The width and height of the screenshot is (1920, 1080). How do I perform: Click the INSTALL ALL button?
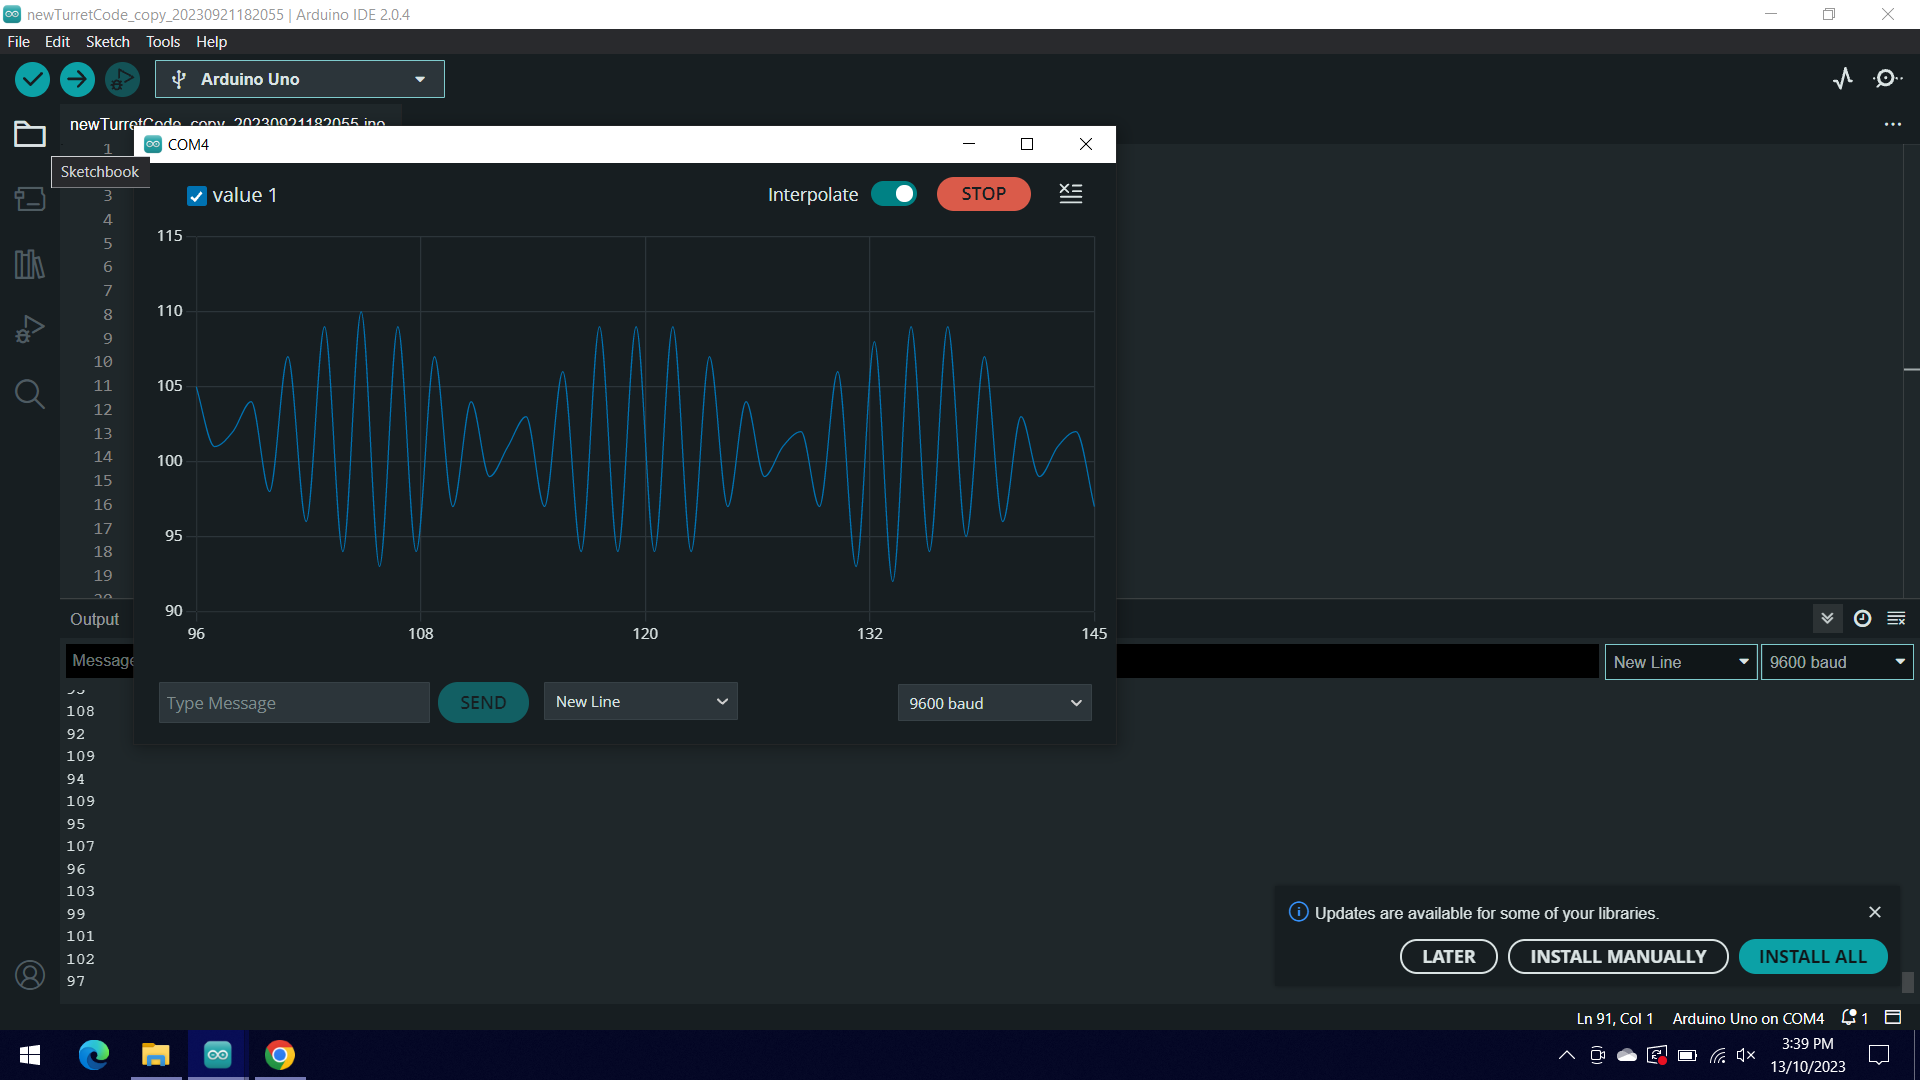1812,957
